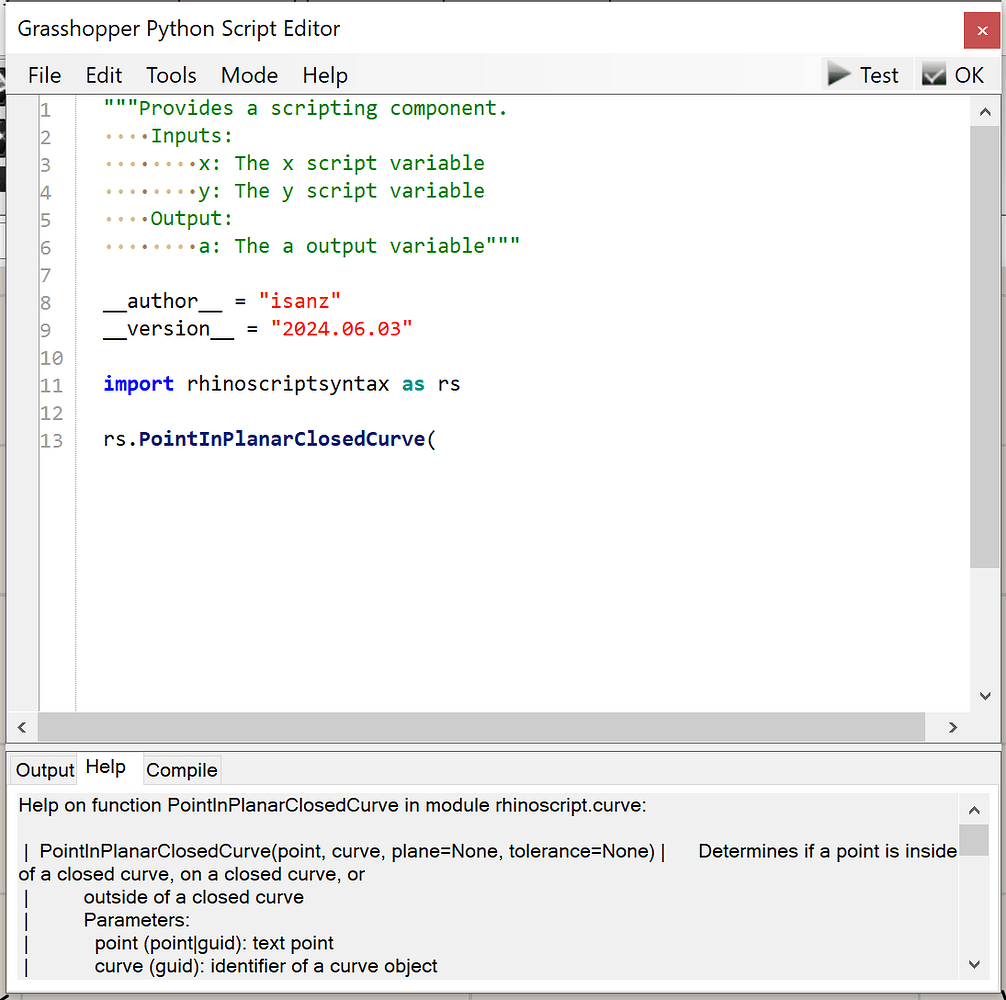The image size is (1006, 1000).
Task: Click the left arrow of the horizontal scrollbar
Action: [x=21, y=727]
